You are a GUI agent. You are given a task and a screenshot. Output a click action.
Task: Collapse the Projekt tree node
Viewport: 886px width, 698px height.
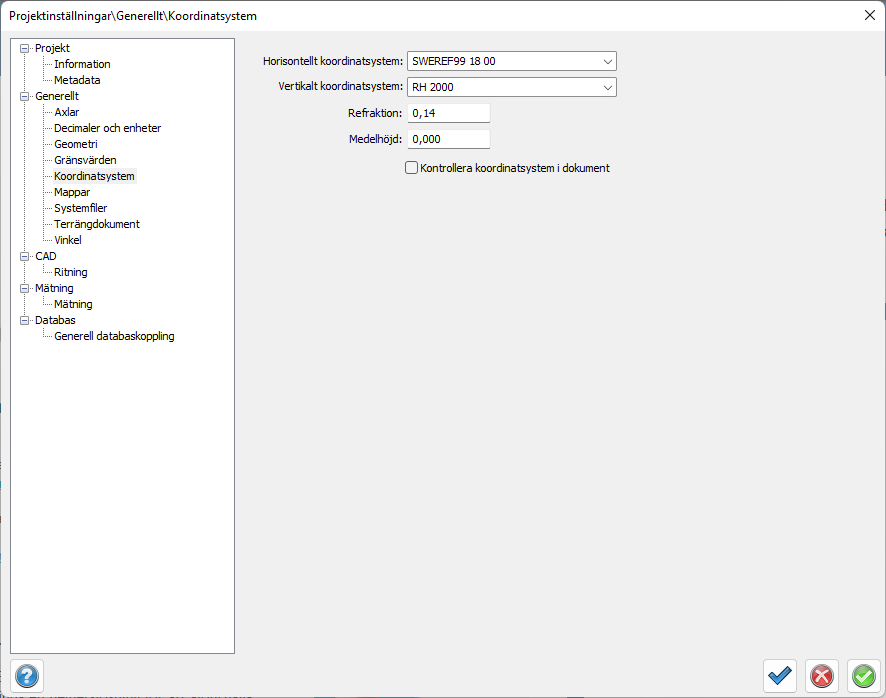tap(25, 48)
